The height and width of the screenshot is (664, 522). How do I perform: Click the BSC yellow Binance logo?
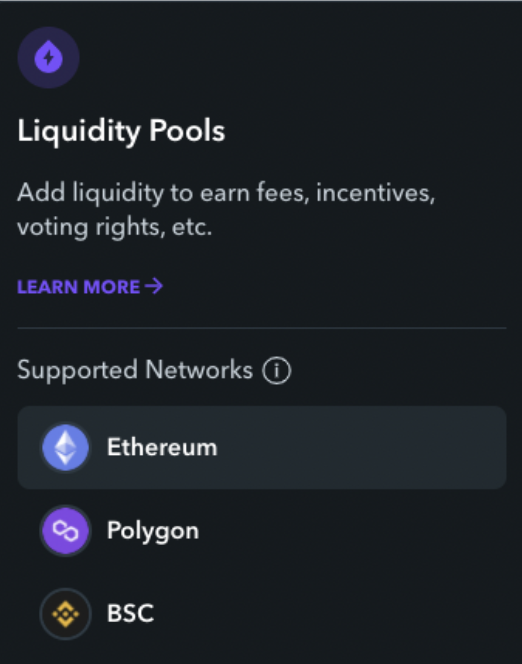click(65, 613)
